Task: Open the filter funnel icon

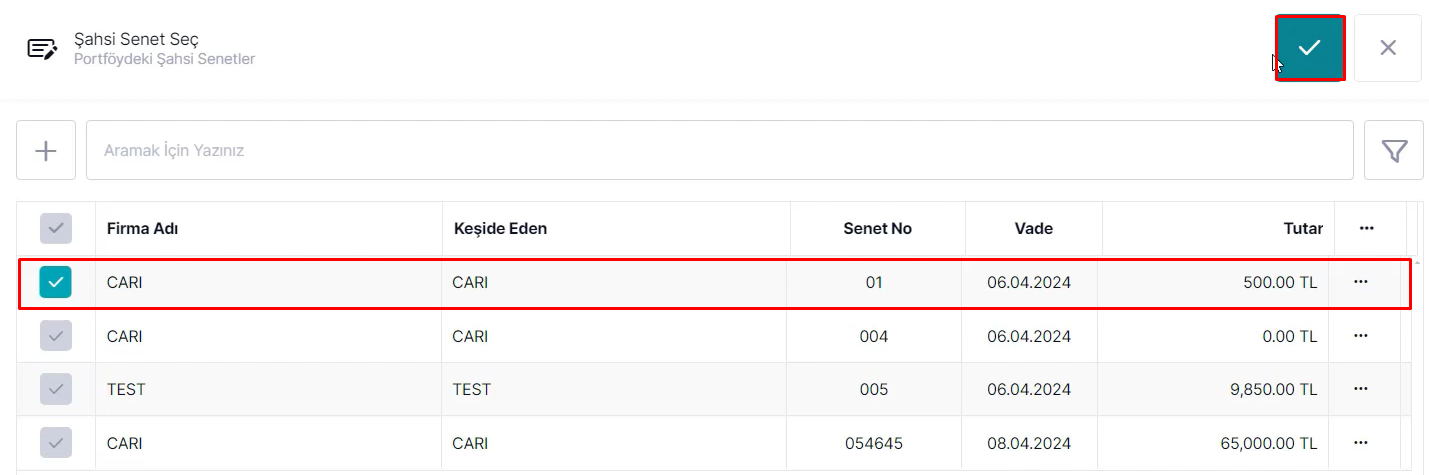Action: (x=1394, y=150)
